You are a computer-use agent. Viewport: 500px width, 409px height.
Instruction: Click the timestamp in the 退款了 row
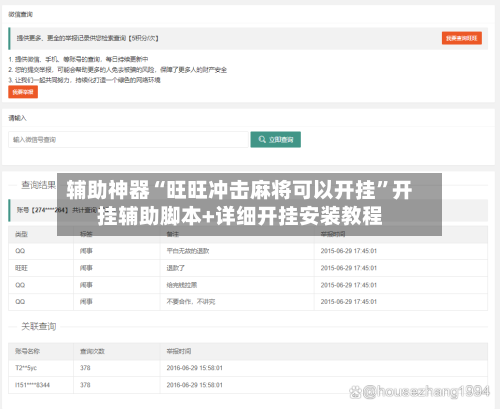(x=349, y=268)
